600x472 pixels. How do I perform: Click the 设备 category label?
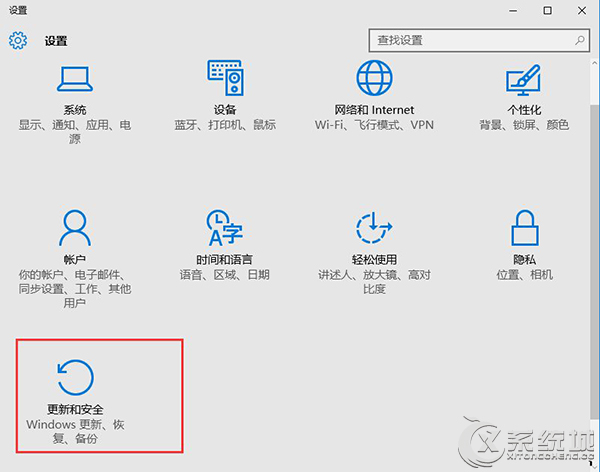coord(225,110)
